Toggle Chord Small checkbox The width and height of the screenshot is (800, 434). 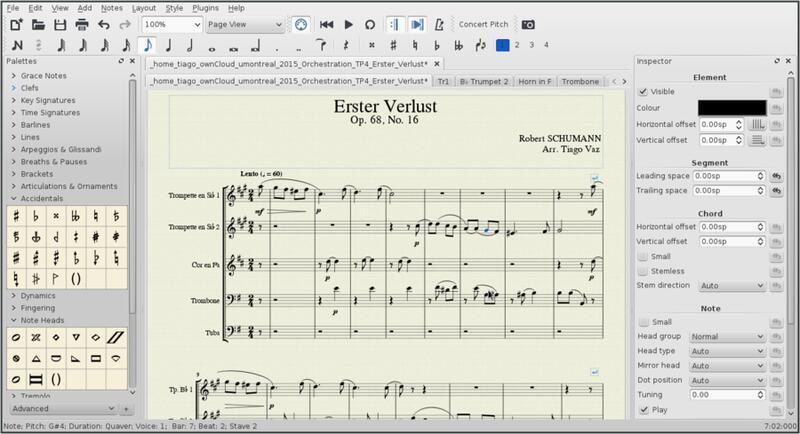(643, 256)
